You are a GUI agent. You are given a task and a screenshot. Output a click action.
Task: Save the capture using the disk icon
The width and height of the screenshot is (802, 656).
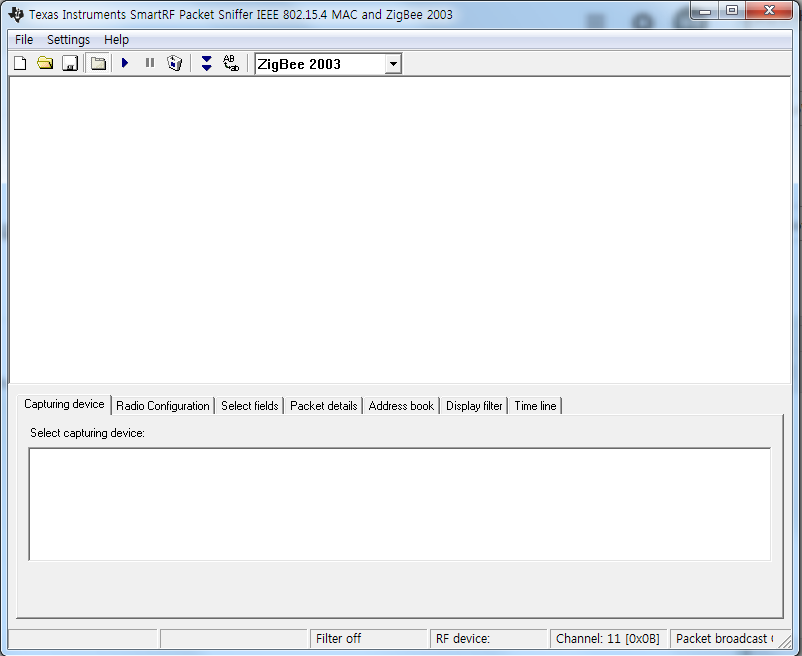[x=70, y=63]
